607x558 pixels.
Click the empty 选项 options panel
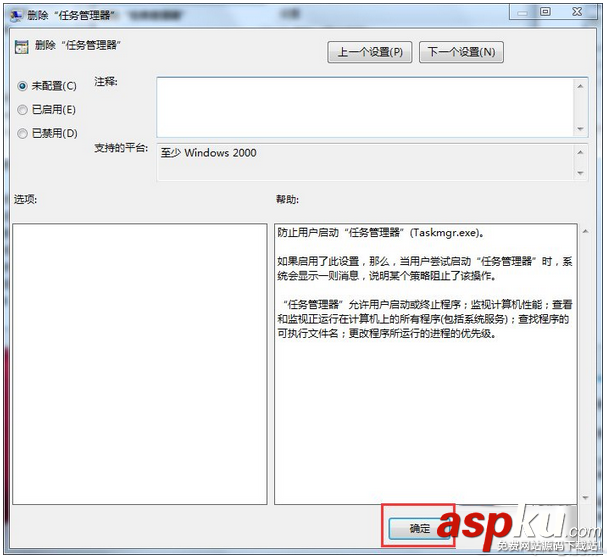140,364
